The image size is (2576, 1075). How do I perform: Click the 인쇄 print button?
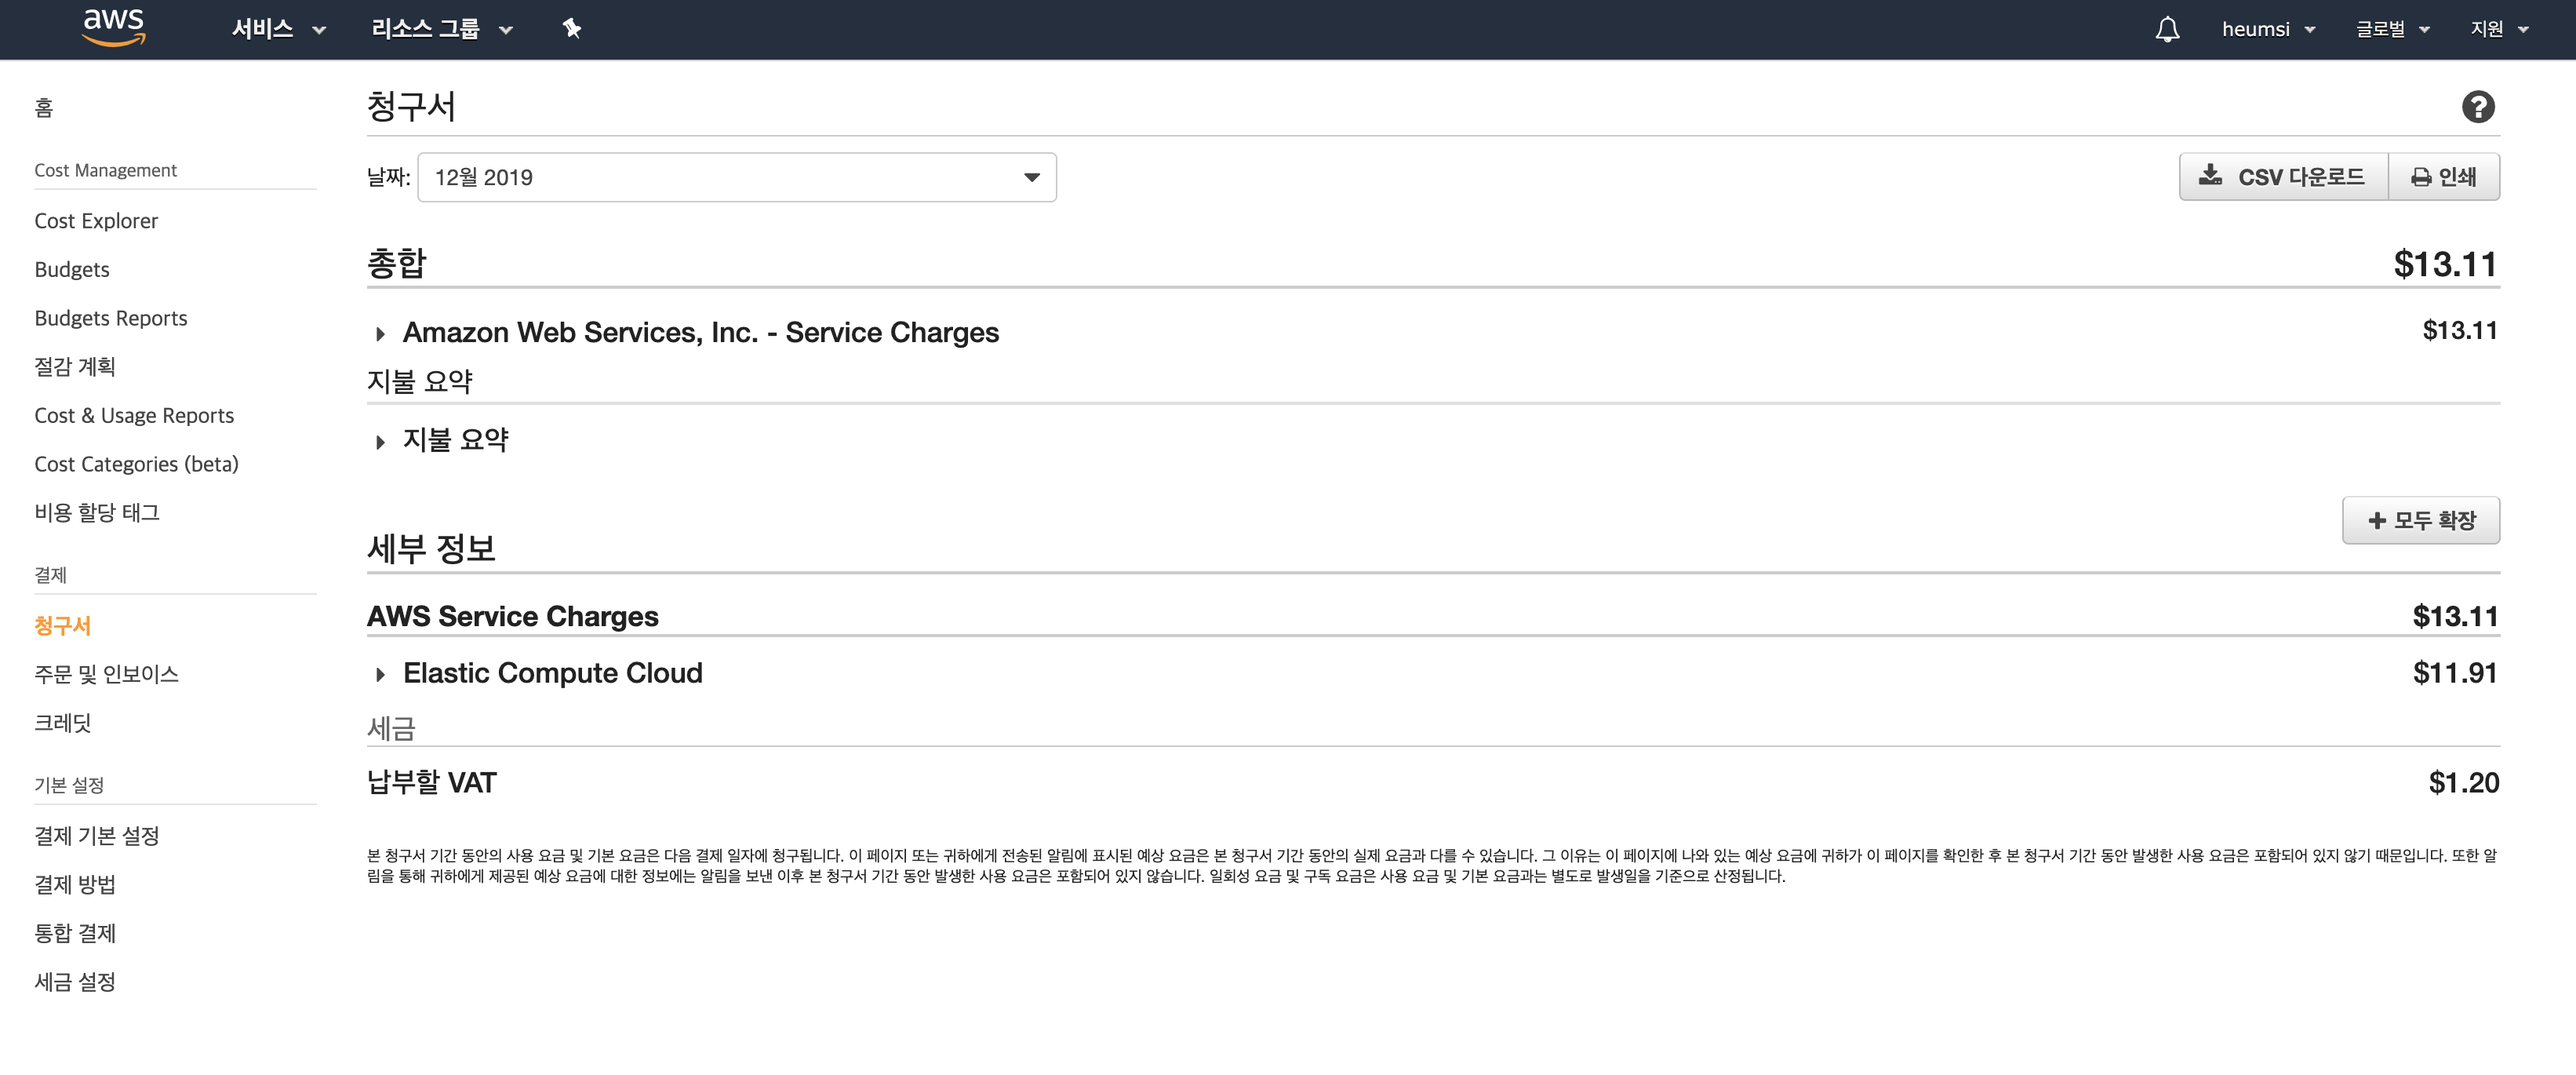tap(2443, 177)
